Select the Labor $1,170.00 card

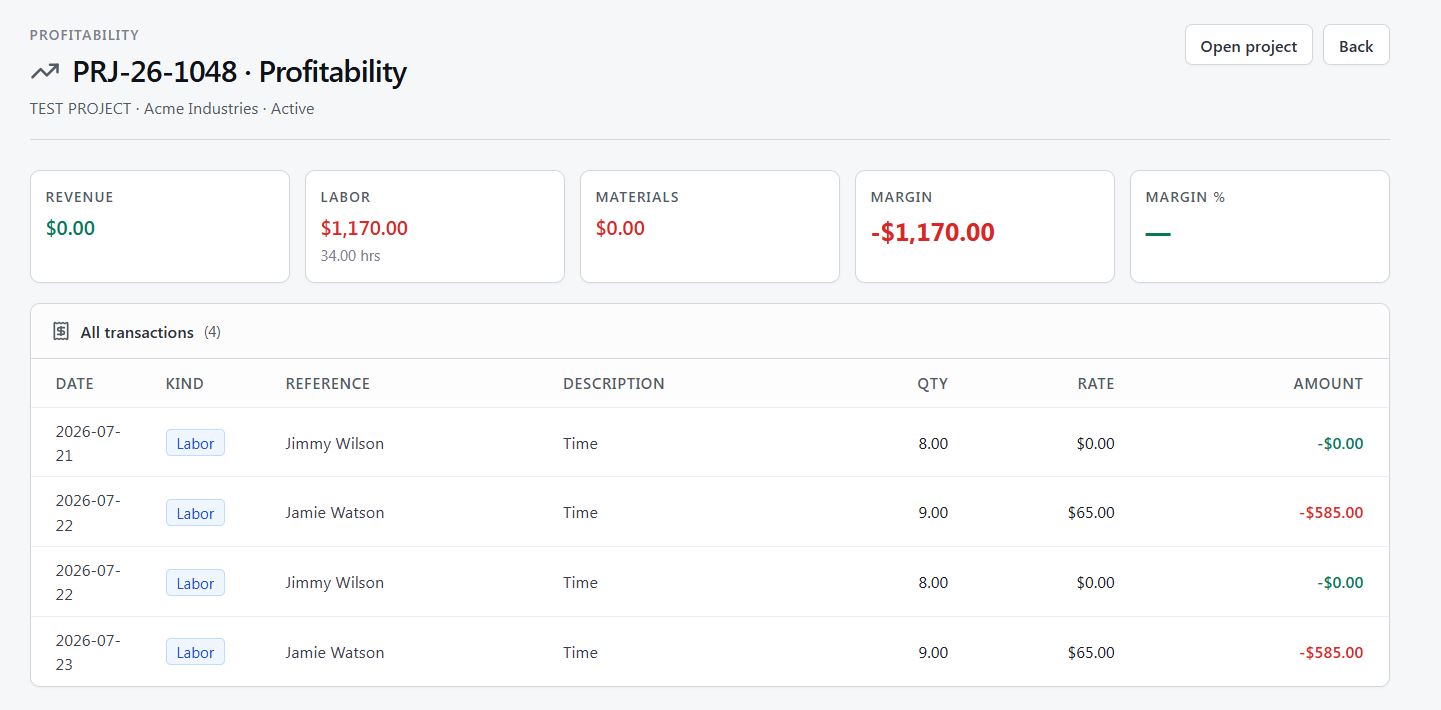[x=435, y=227]
